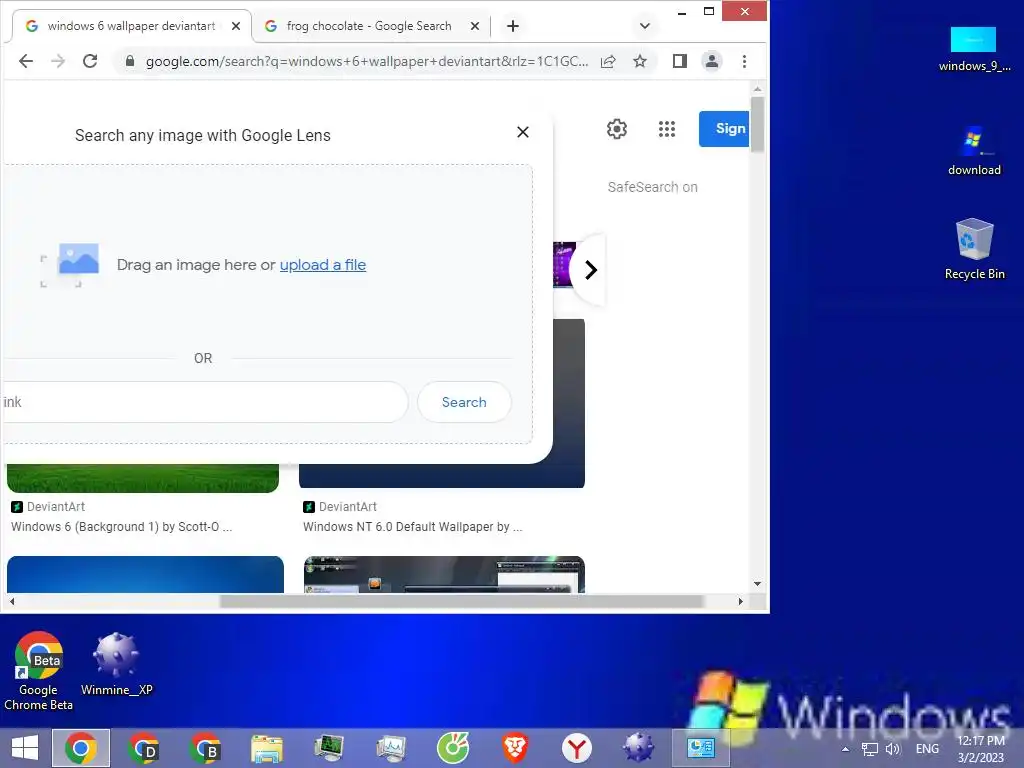The height and width of the screenshot is (768, 1024).
Task: Show hidden system tray icons
Action: [845, 749]
